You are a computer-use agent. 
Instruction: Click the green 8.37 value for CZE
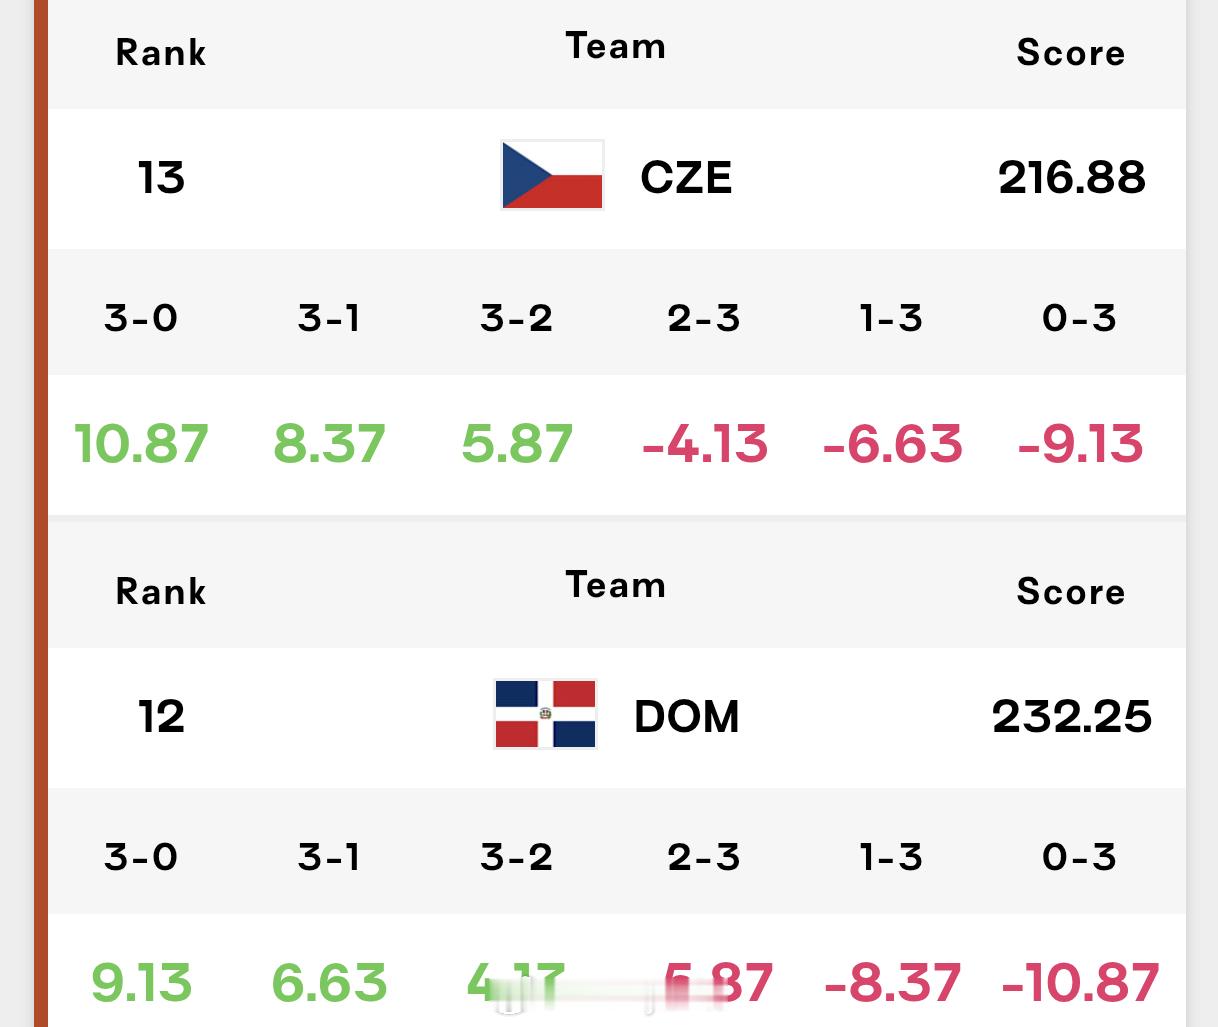329,444
